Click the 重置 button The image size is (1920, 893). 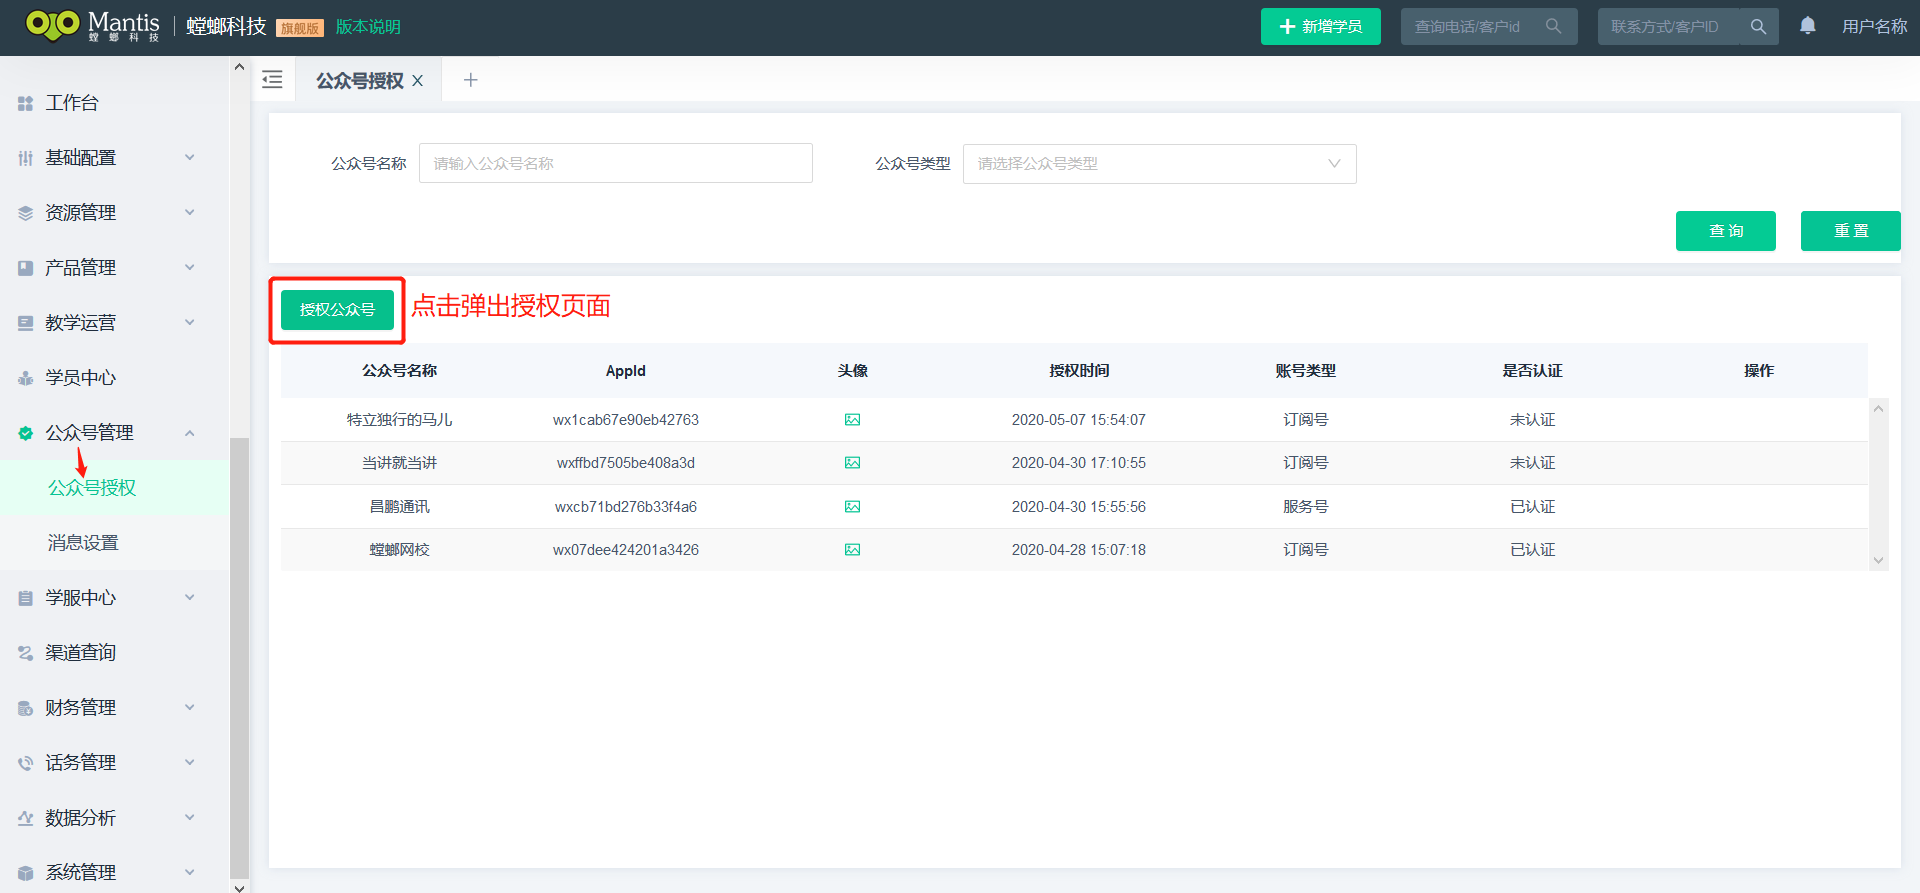(x=1850, y=231)
